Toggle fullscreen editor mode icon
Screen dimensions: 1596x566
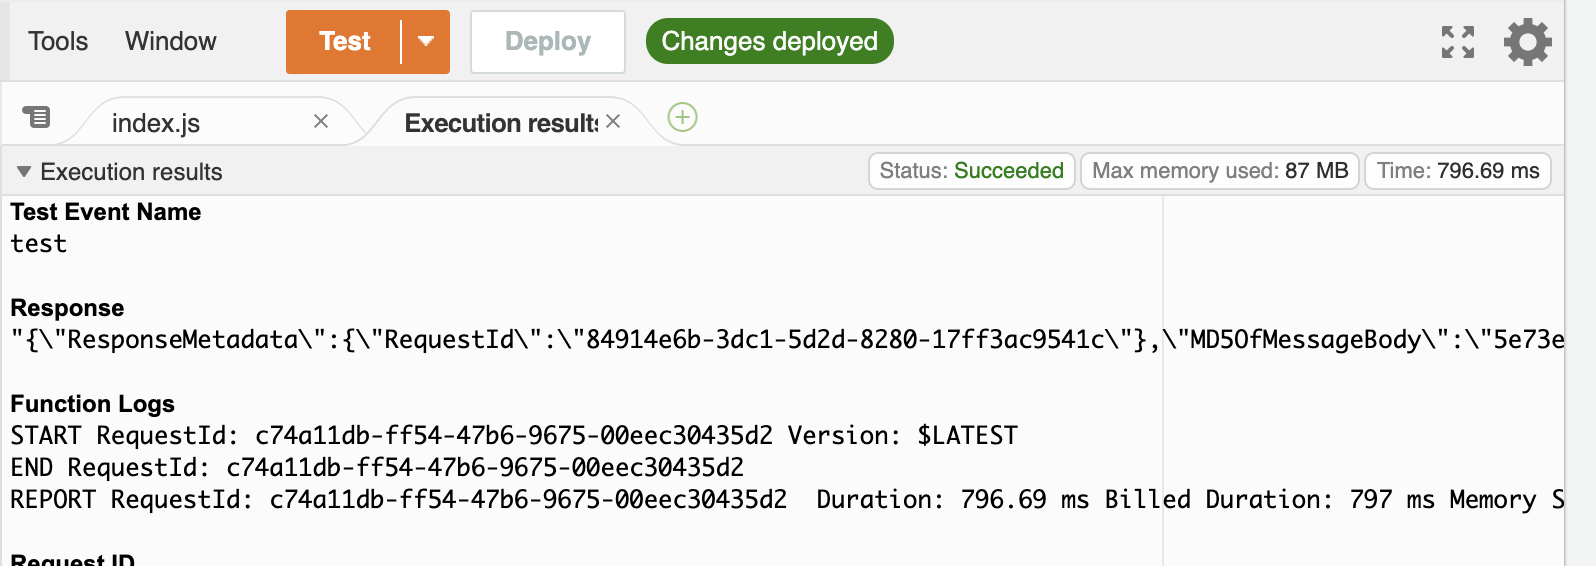1458,42
